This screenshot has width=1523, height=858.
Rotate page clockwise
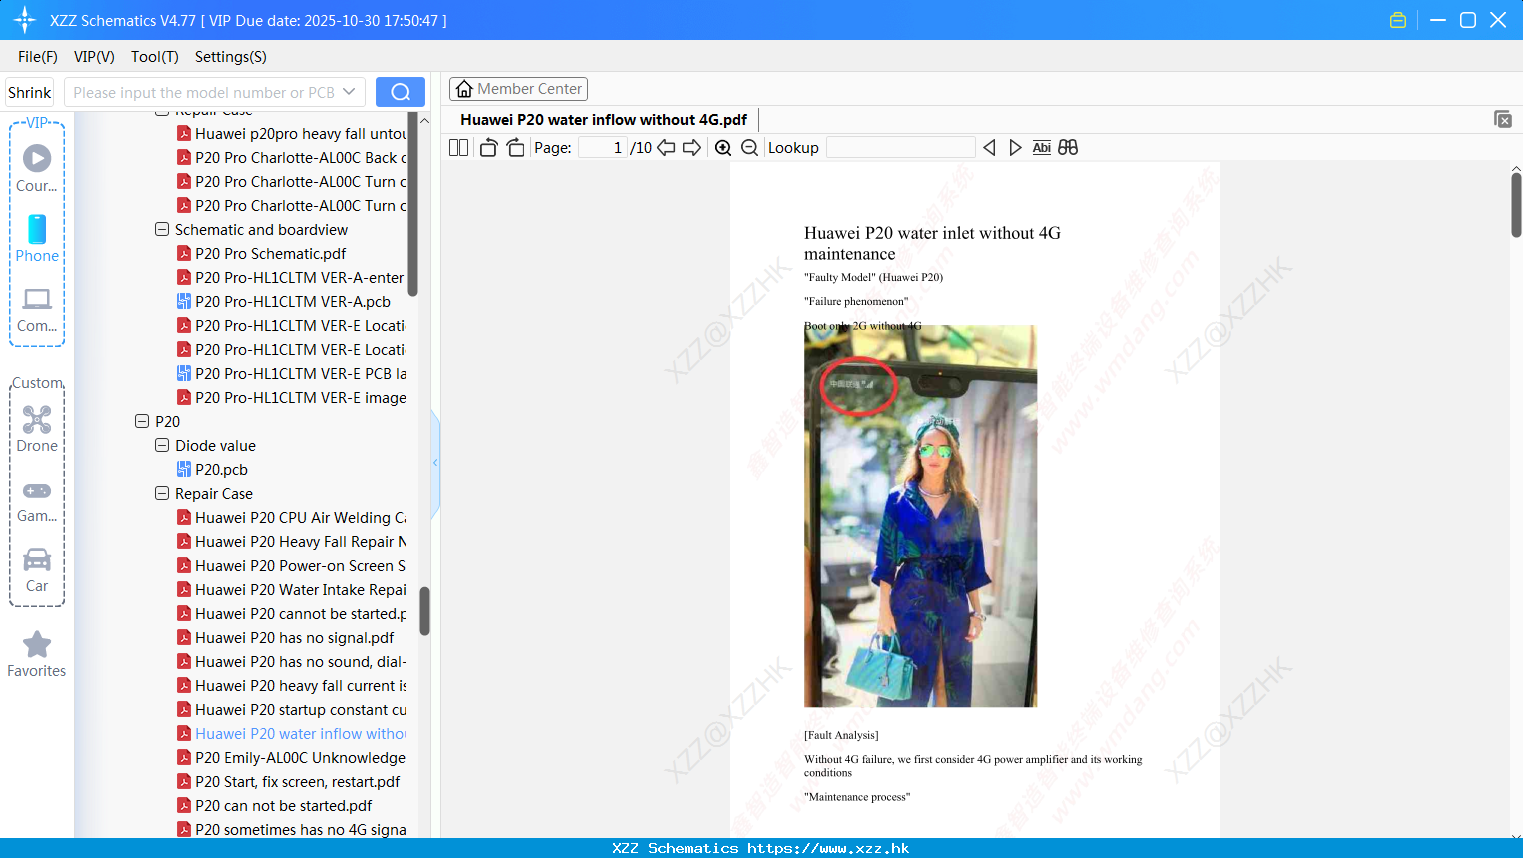[x=515, y=147]
